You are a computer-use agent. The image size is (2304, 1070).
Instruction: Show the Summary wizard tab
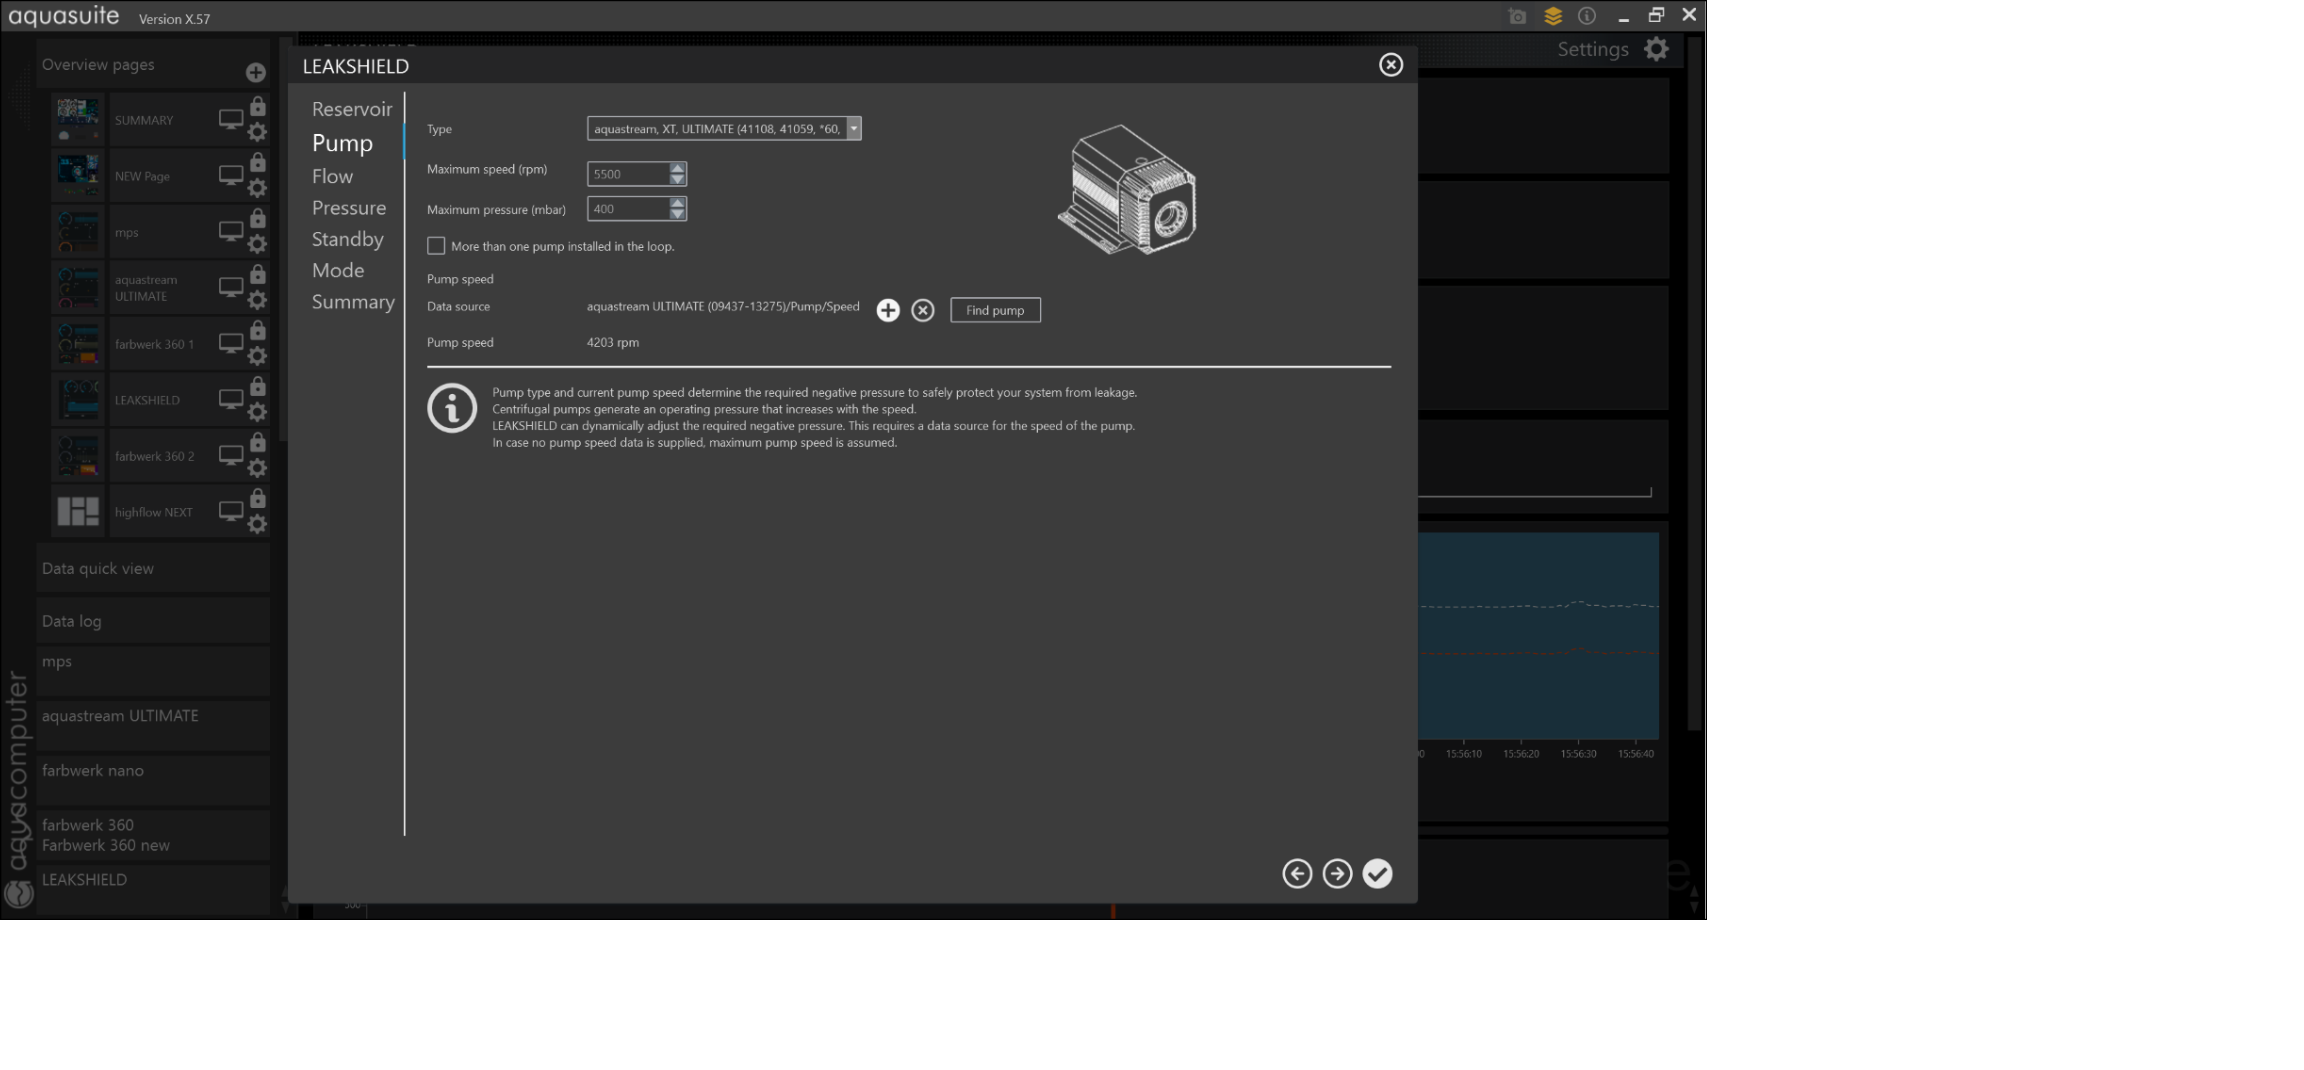coord(353,302)
